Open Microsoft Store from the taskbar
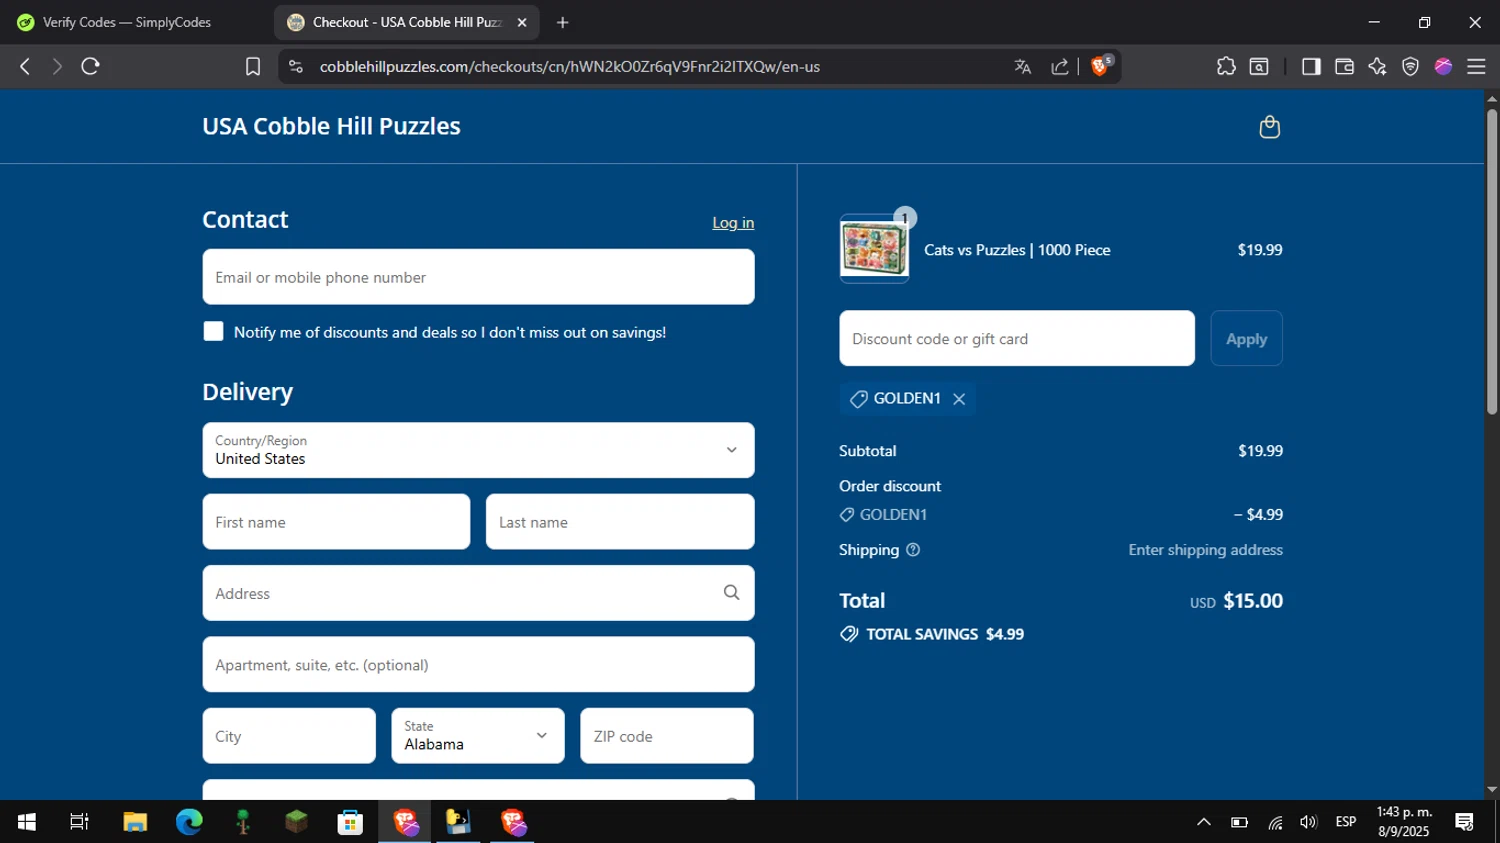The width and height of the screenshot is (1500, 843). click(x=350, y=822)
